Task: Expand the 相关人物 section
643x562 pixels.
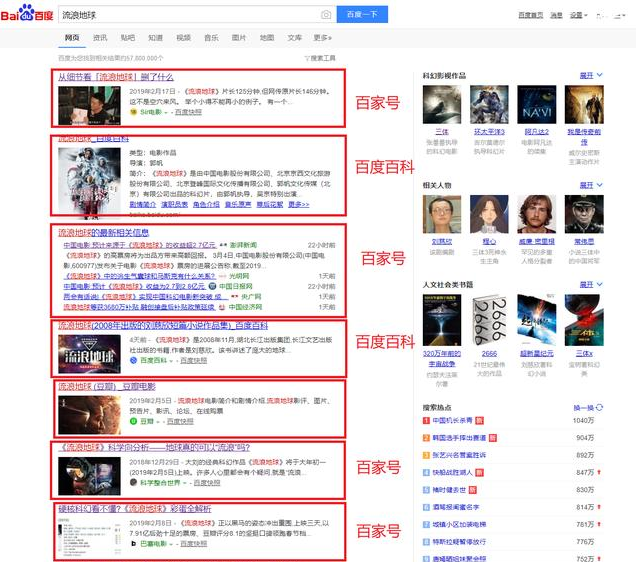Action: pyautogui.click(x=591, y=185)
